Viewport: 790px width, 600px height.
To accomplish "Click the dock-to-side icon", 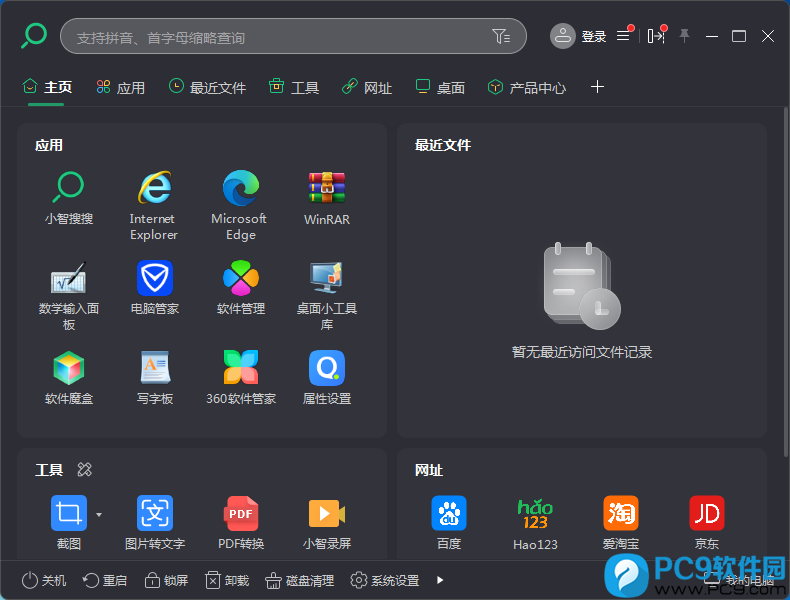I will [656, 36].
